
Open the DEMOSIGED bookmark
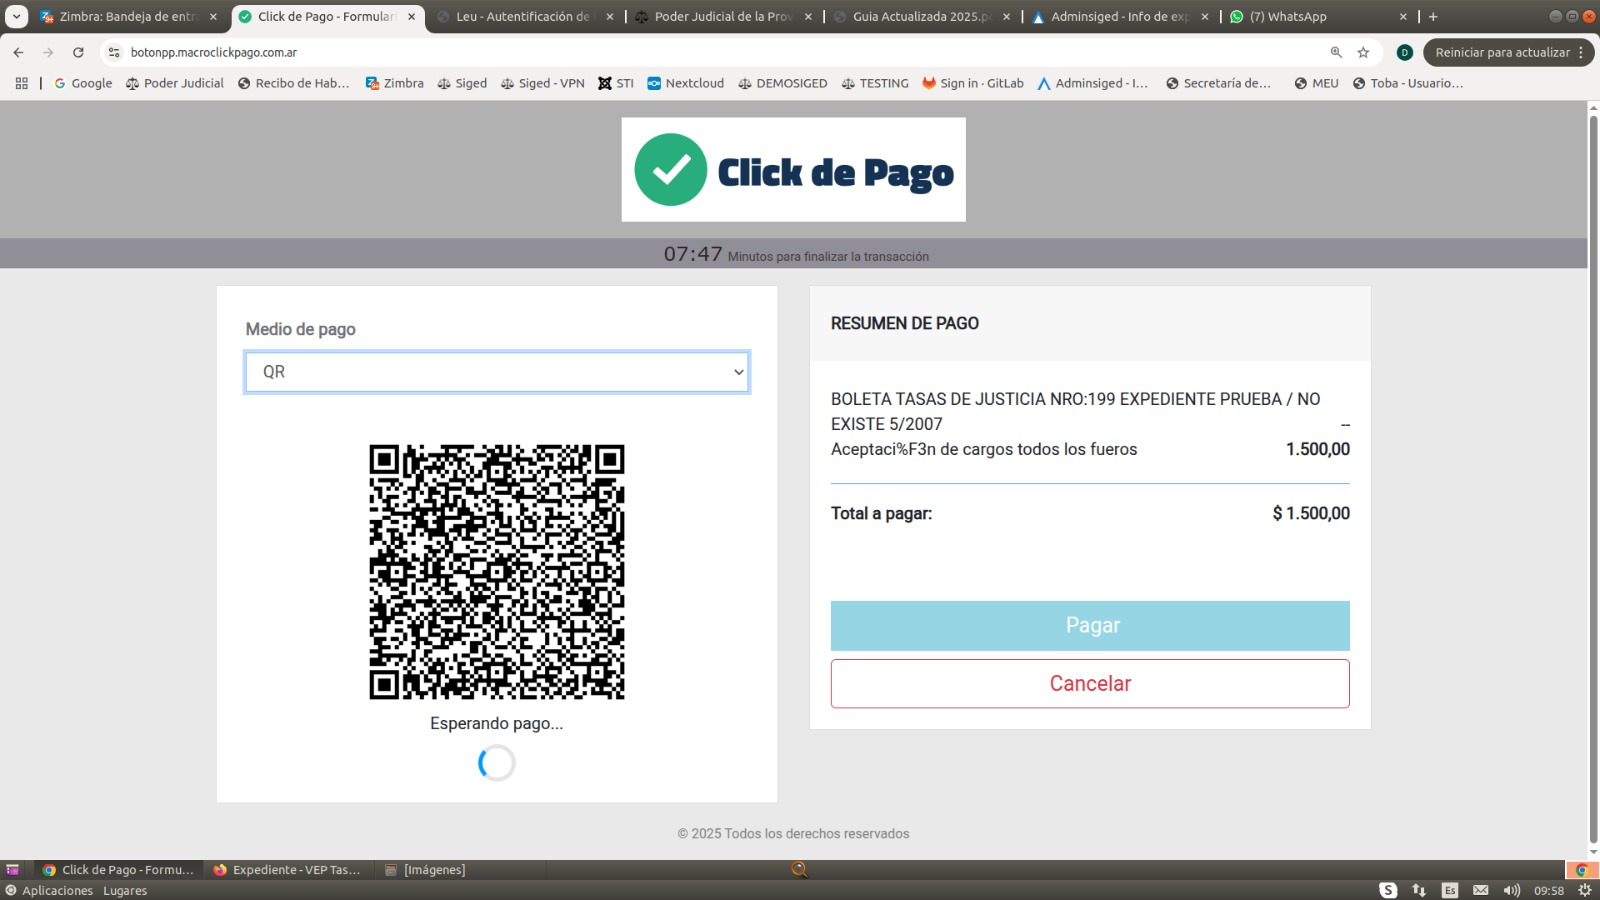(x=783, y=83)
